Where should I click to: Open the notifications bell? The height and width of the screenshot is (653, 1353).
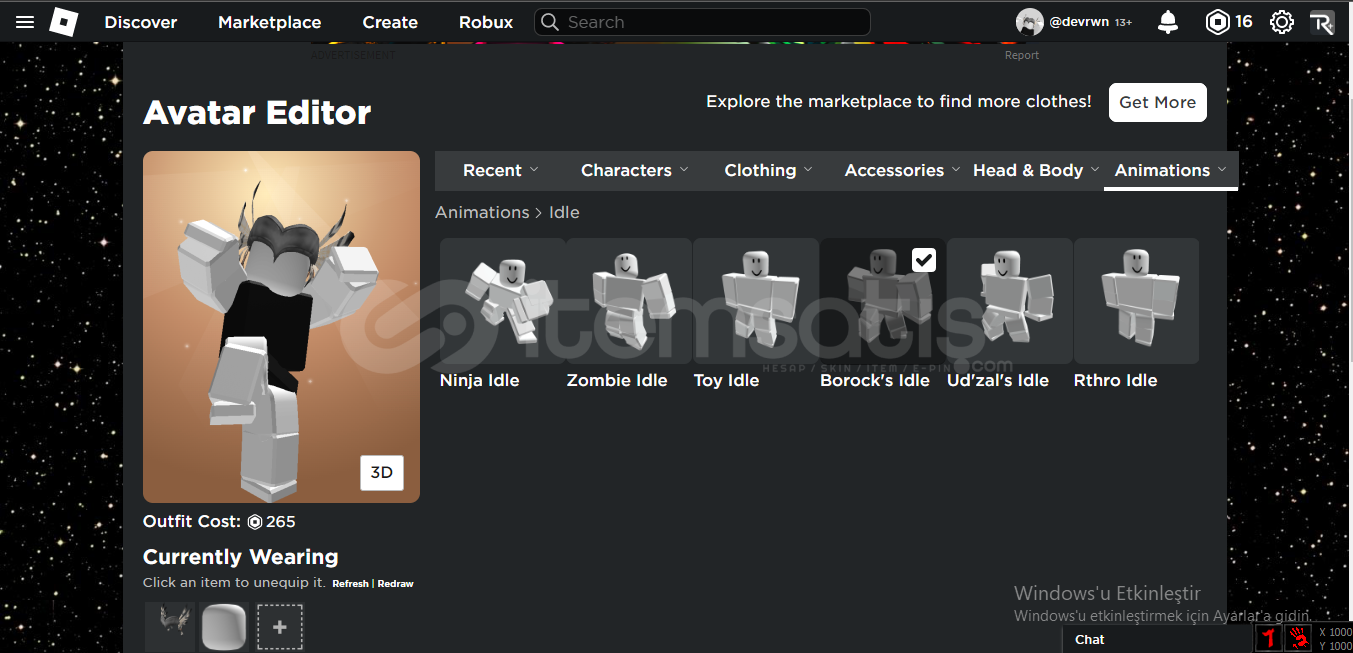click(1167, 22)
